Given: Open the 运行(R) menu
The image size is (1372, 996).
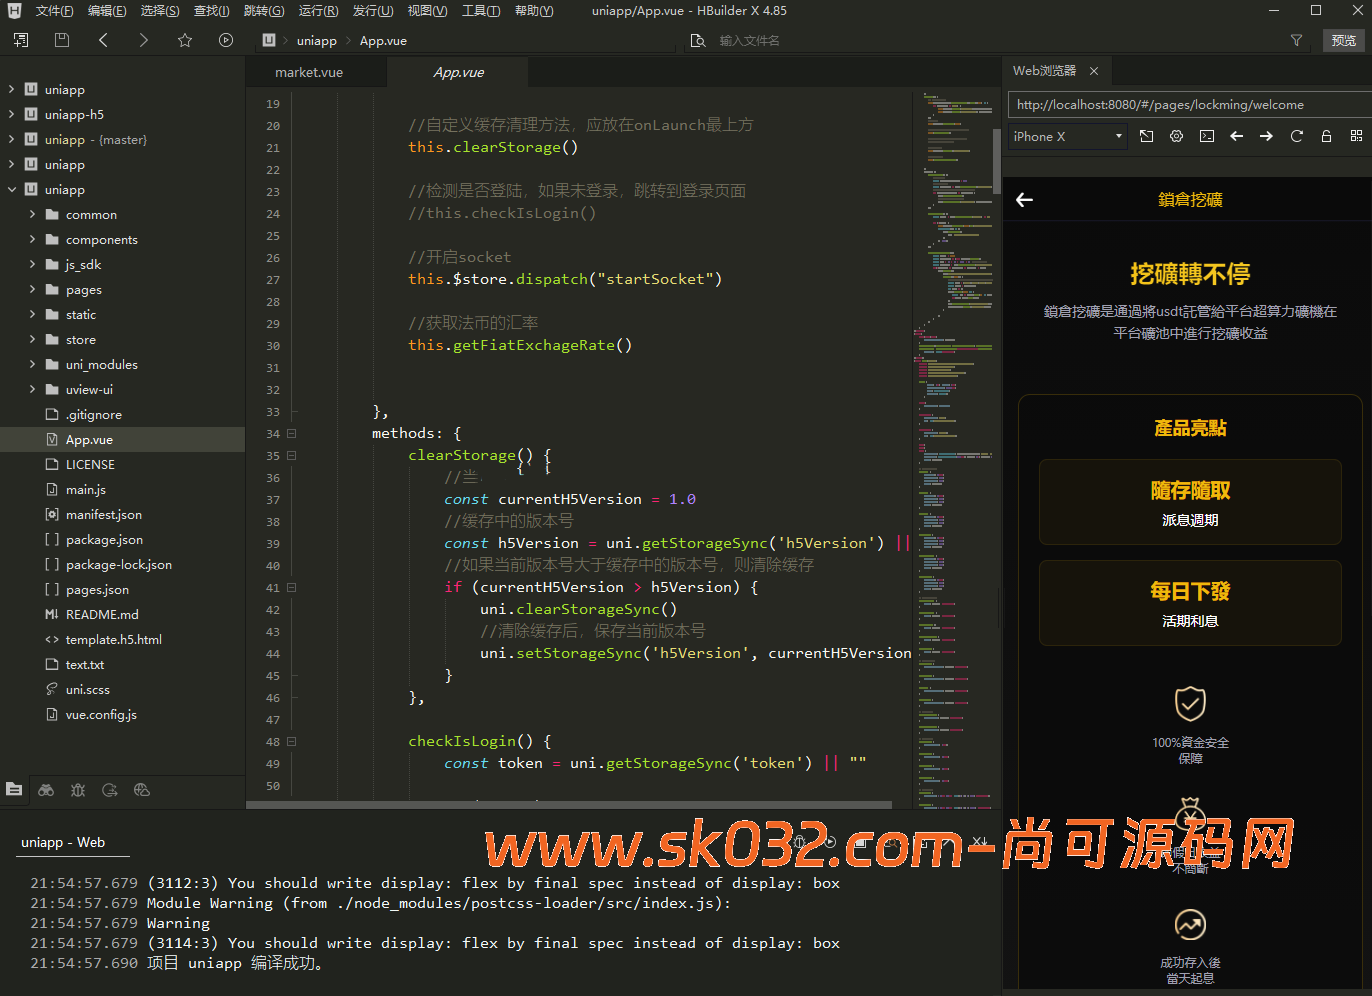Looking at the screenshot, I should coord(318,11).
